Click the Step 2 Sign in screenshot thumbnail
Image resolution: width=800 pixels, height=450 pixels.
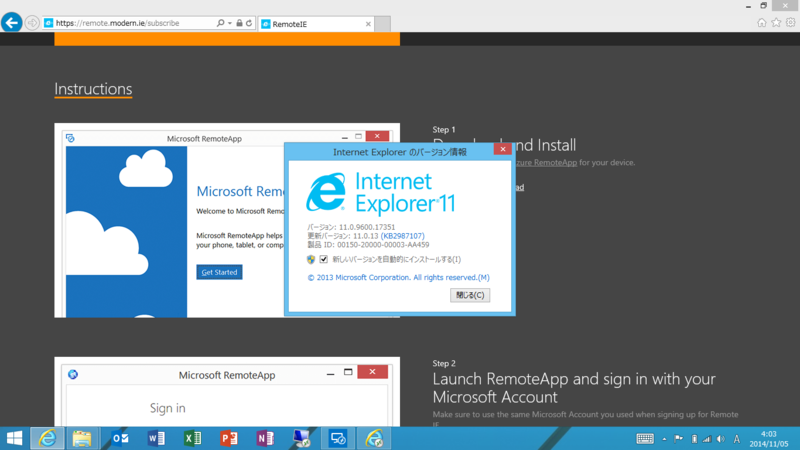coord(227,392)
